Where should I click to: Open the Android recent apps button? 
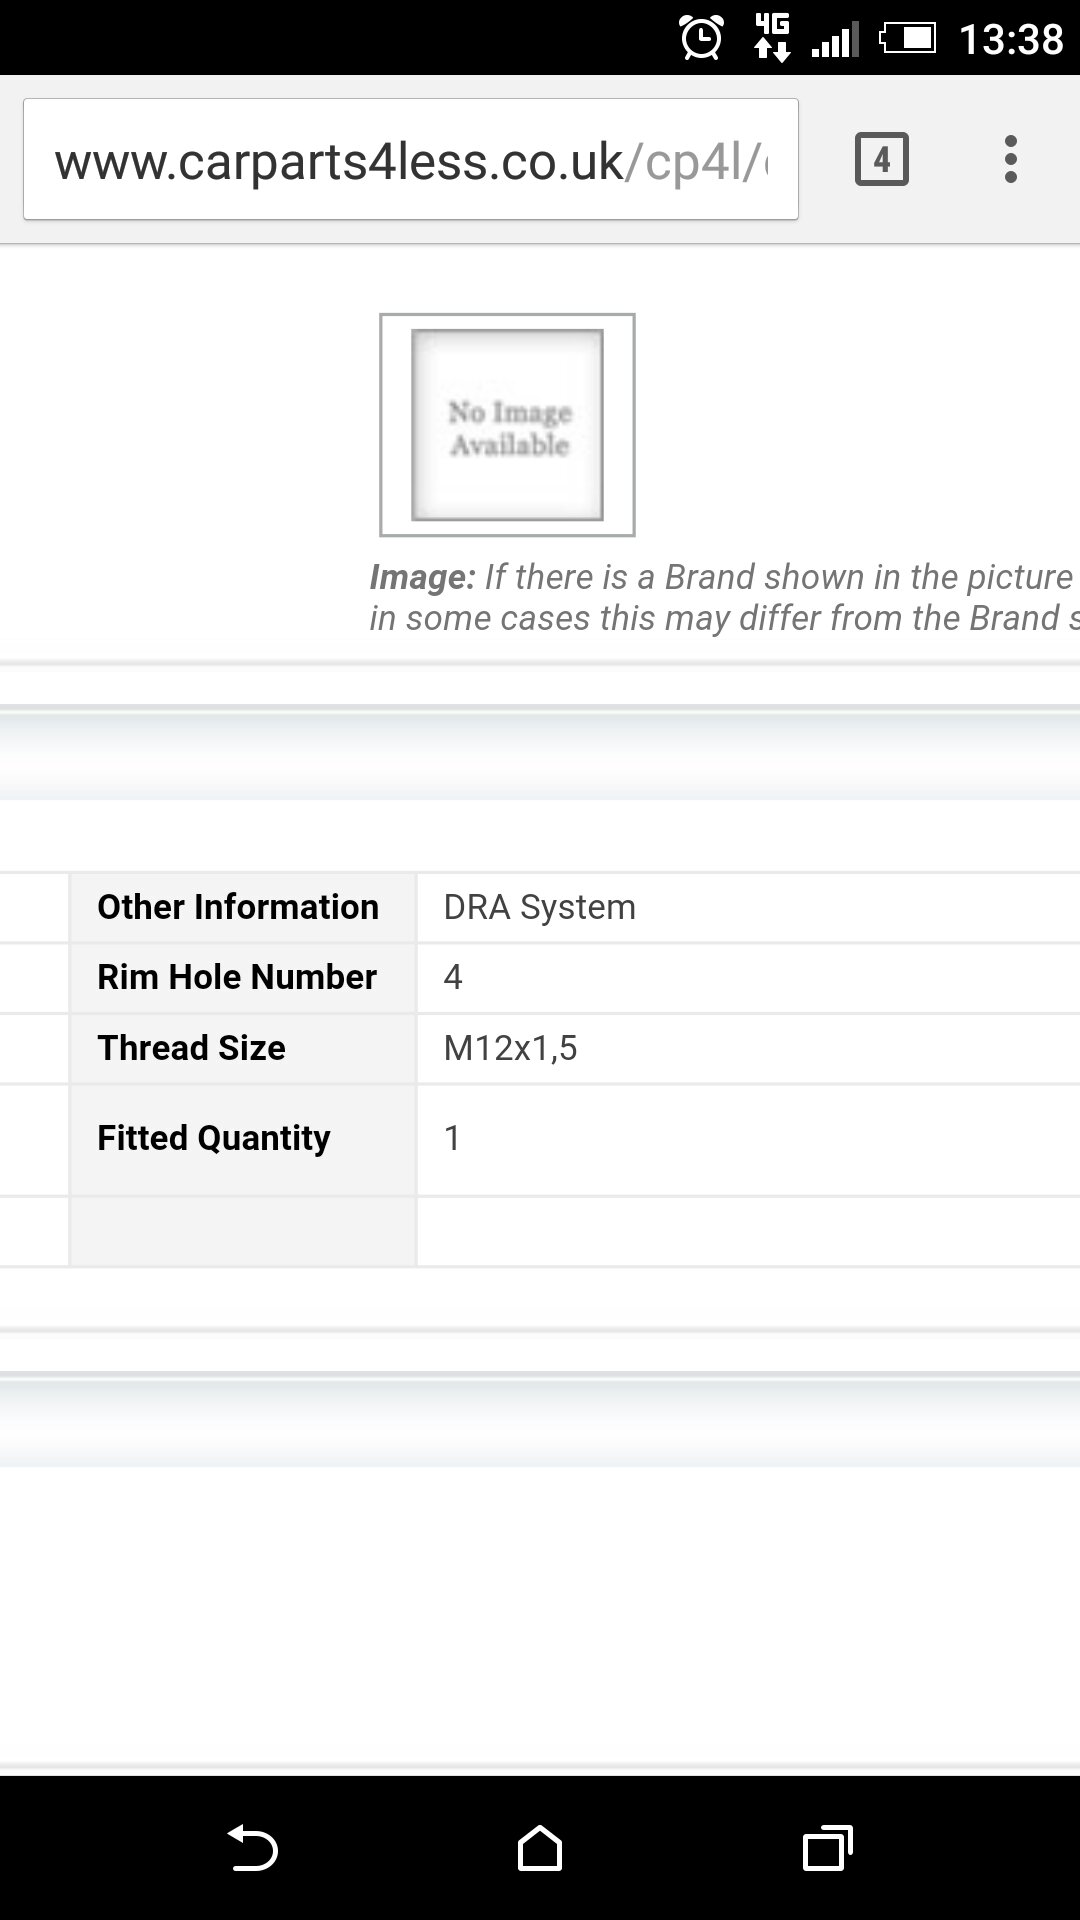[x=827, y=1847]
